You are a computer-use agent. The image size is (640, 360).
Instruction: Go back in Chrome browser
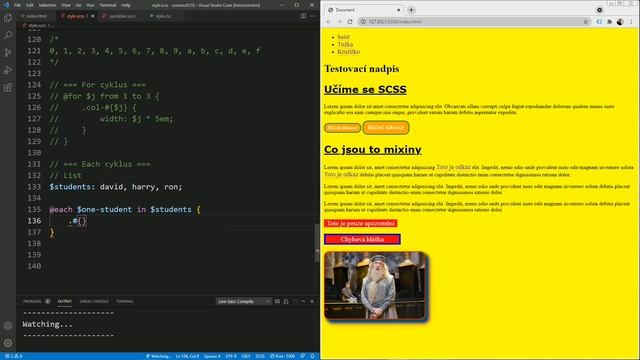[329, 22]
